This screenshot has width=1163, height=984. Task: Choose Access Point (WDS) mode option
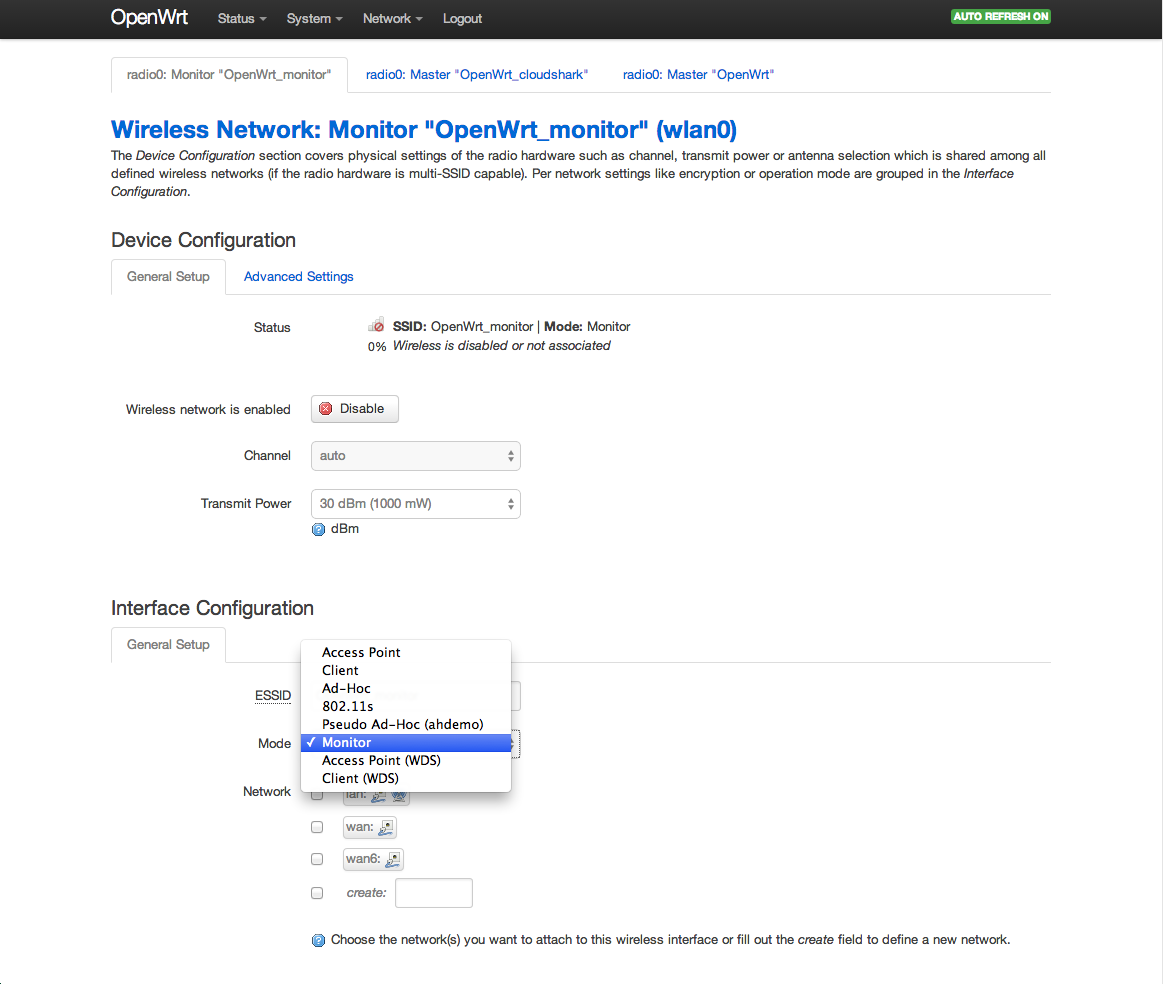[x=406, y=761]
